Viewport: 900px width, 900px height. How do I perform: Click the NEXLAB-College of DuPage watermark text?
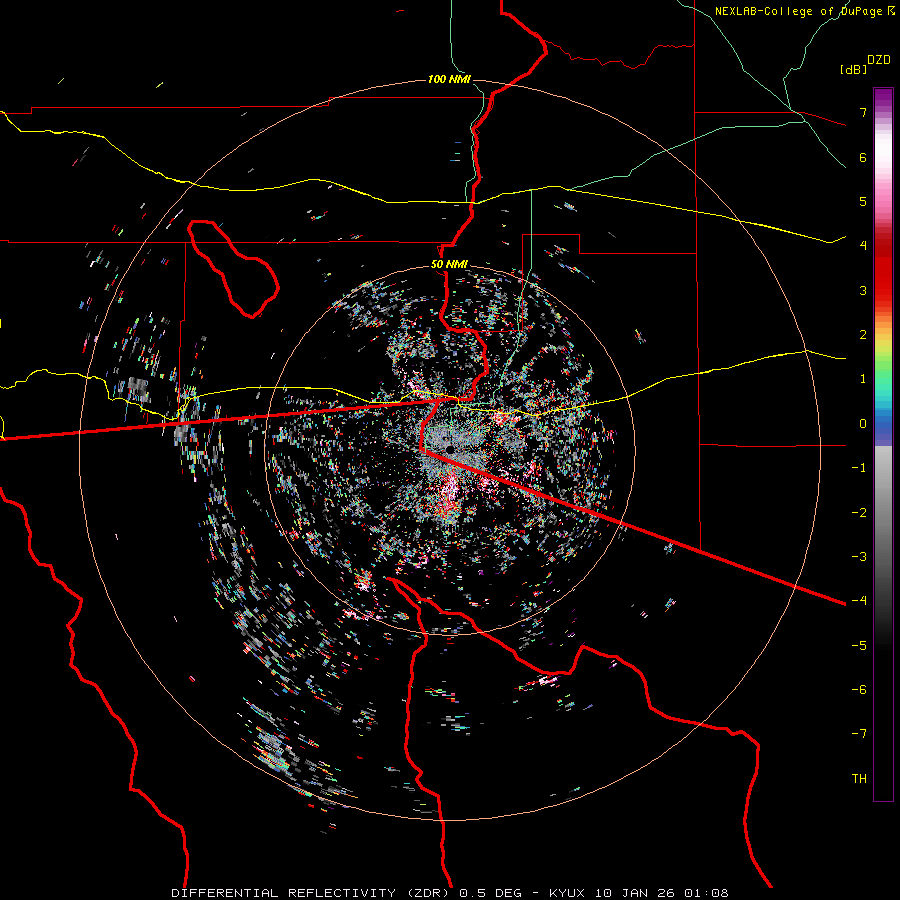(x=798, y=11)
